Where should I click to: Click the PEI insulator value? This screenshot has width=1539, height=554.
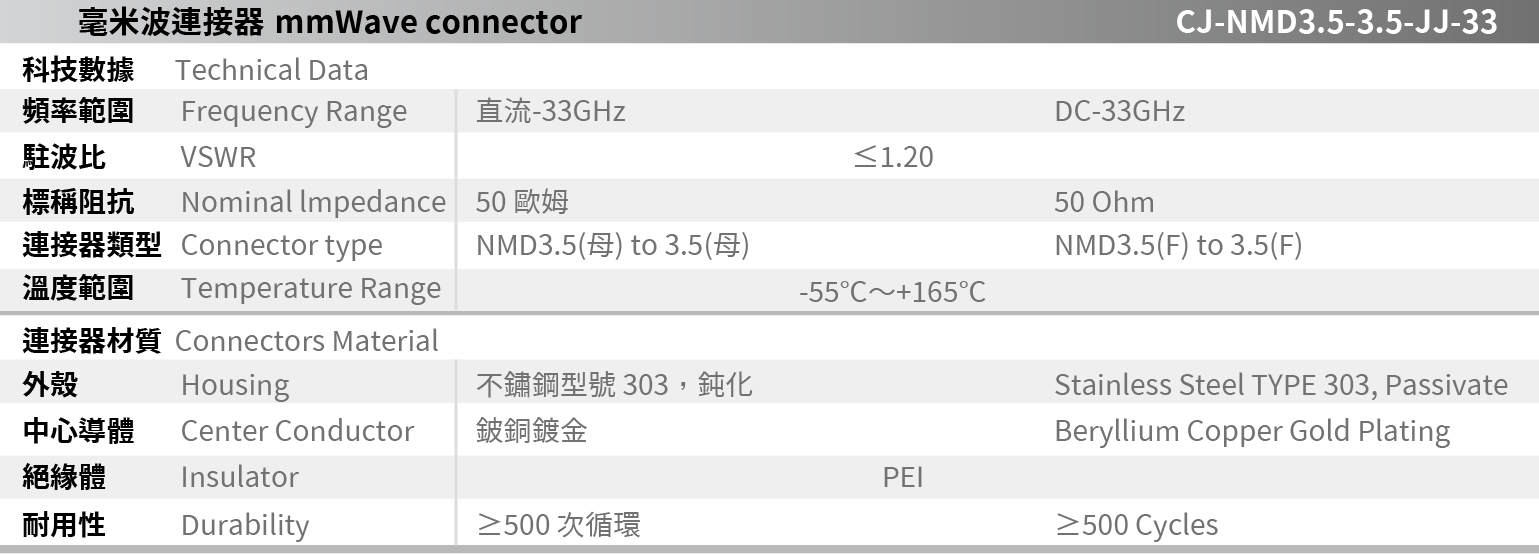coord(902,478)
